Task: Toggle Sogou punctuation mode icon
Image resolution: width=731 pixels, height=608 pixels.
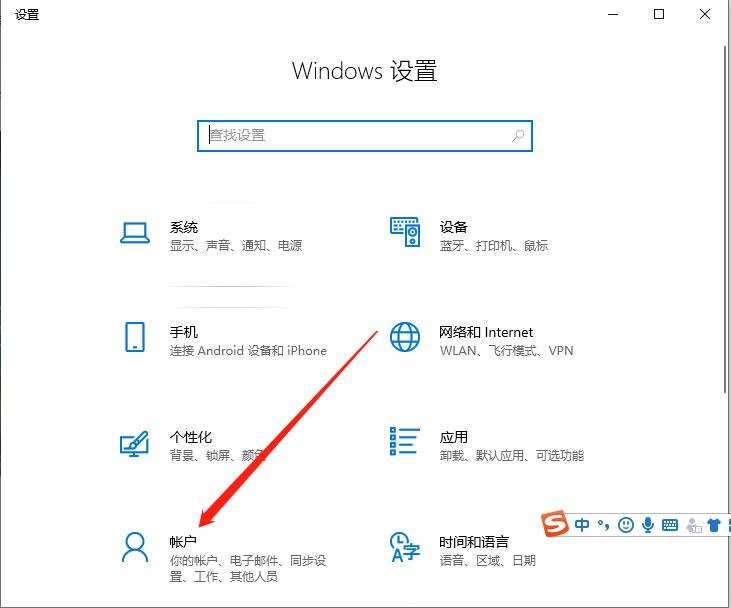Action: (x=604, y=525)
